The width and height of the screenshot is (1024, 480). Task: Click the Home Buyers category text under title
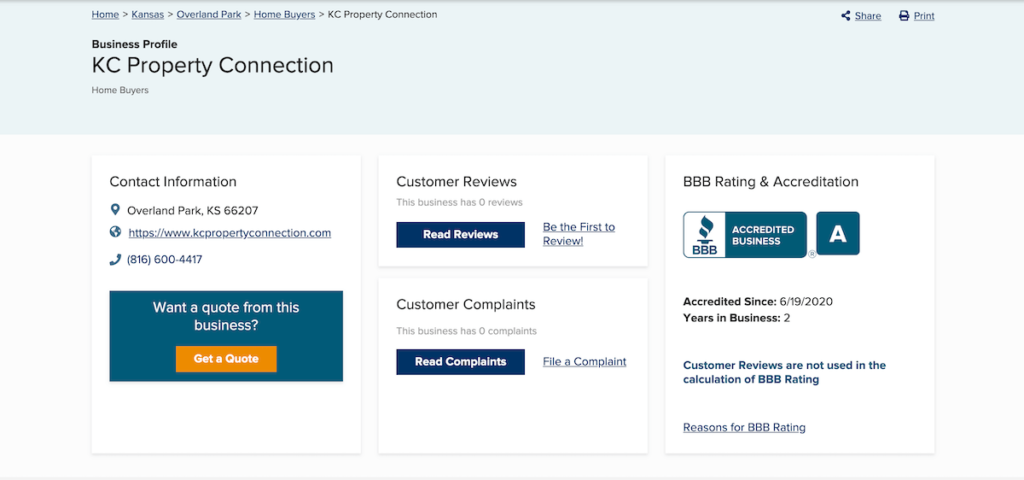click(x=120, y=90)
